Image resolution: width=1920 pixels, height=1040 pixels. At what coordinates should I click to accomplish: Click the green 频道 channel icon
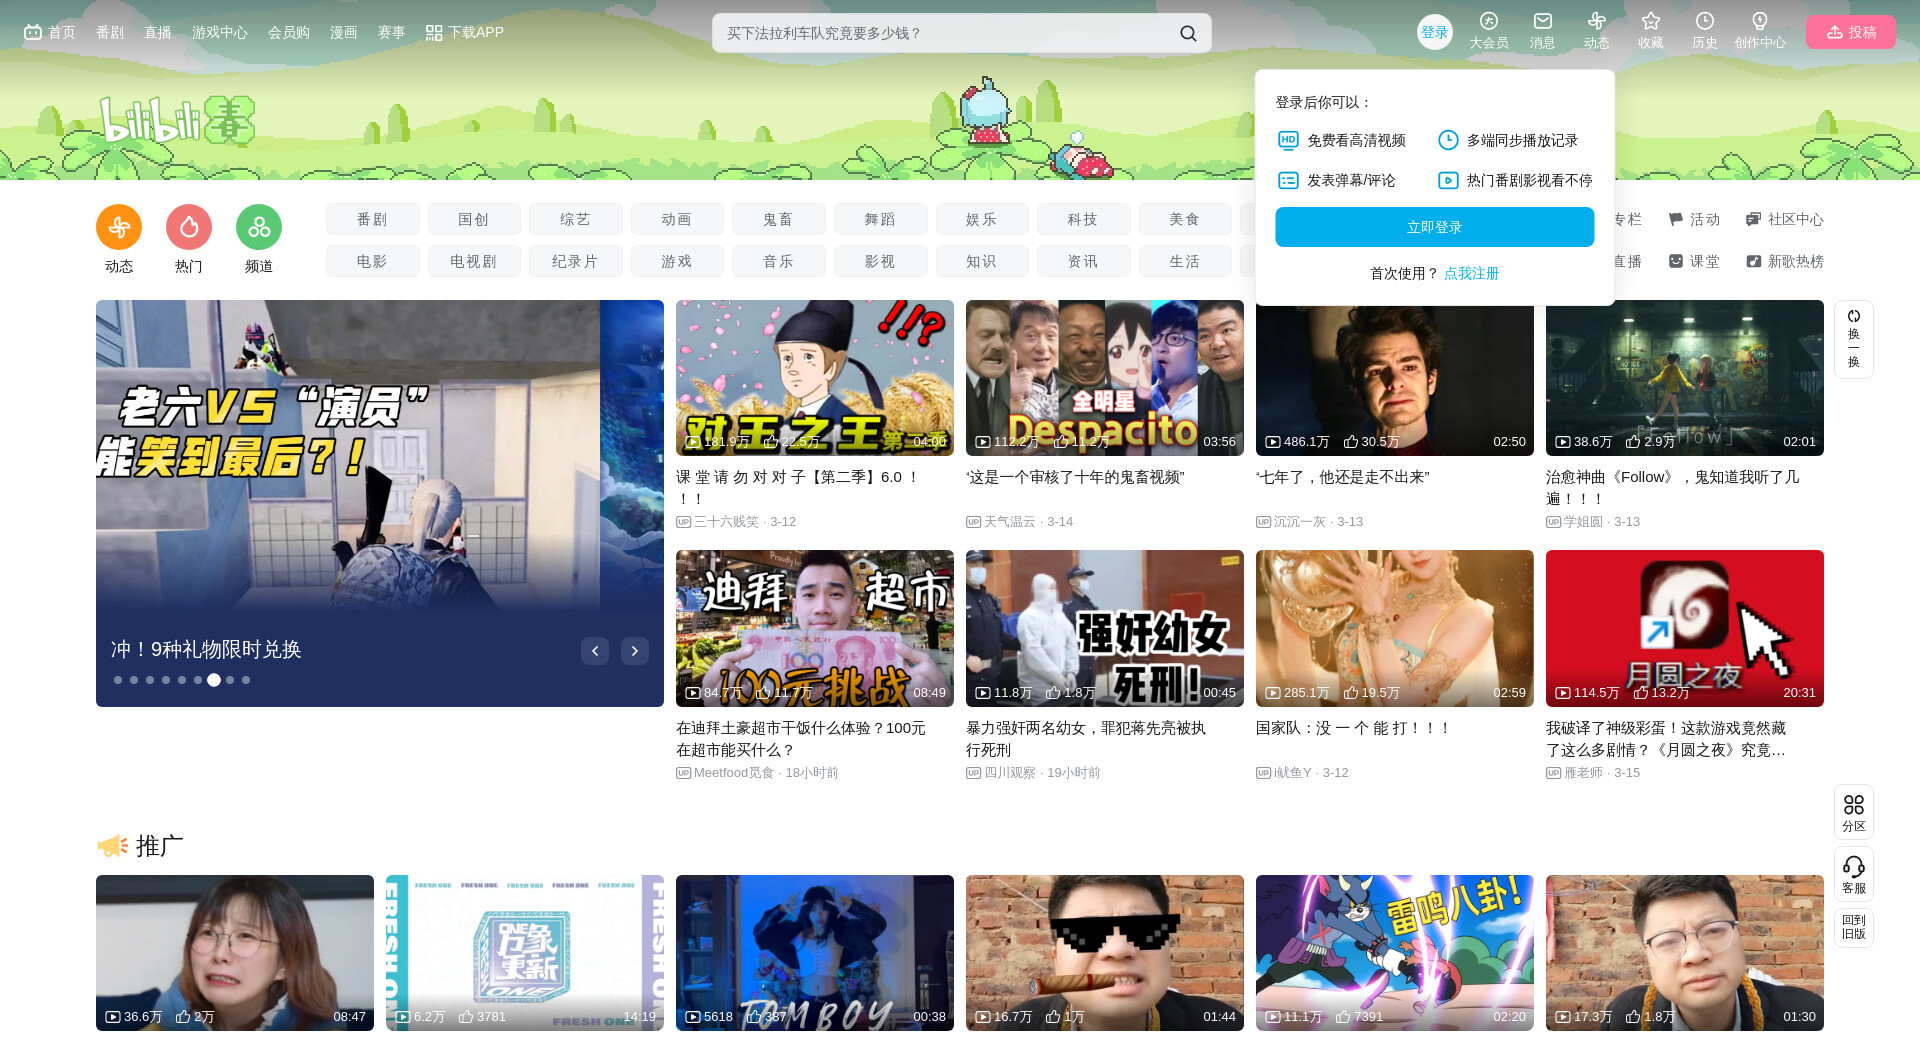pyautogui.click(x=259, y=227)
